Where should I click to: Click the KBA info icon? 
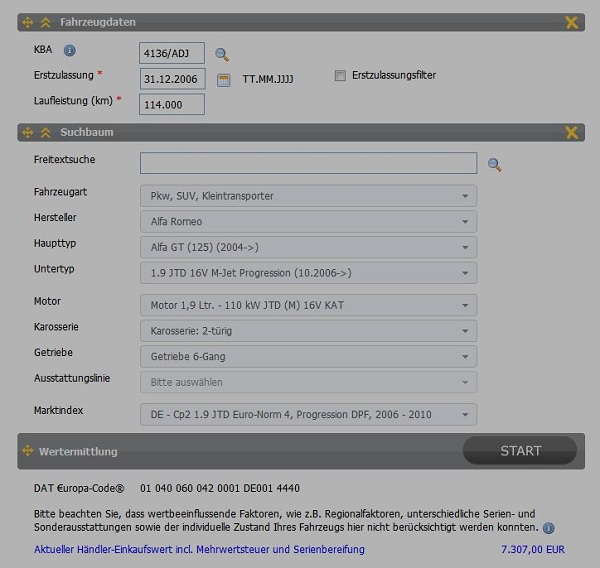pos(70,51)
